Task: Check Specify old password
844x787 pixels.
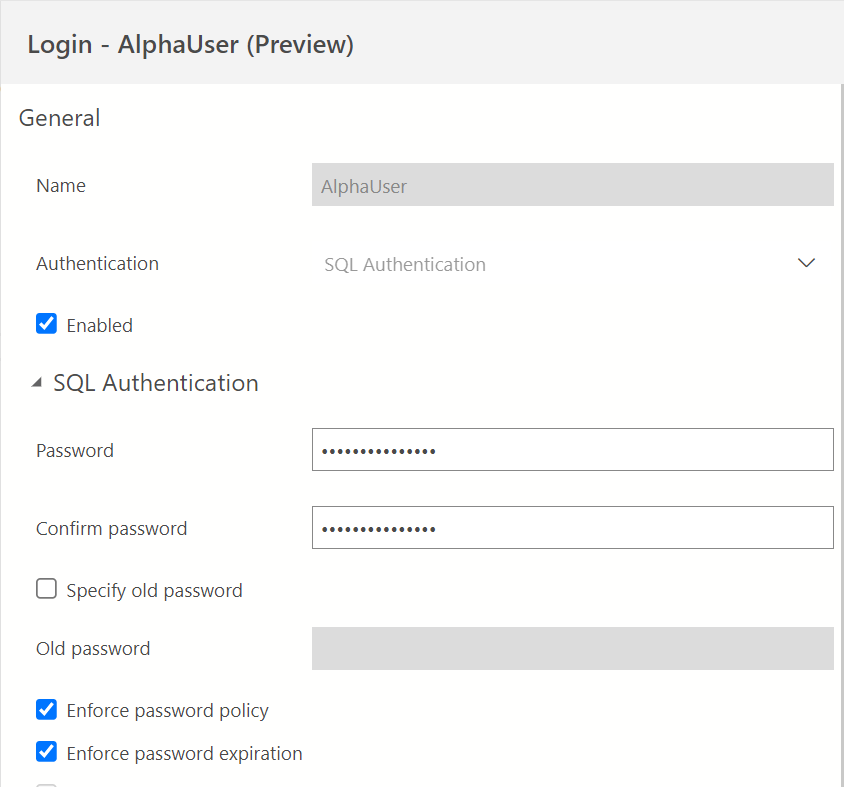Action: 46,588
